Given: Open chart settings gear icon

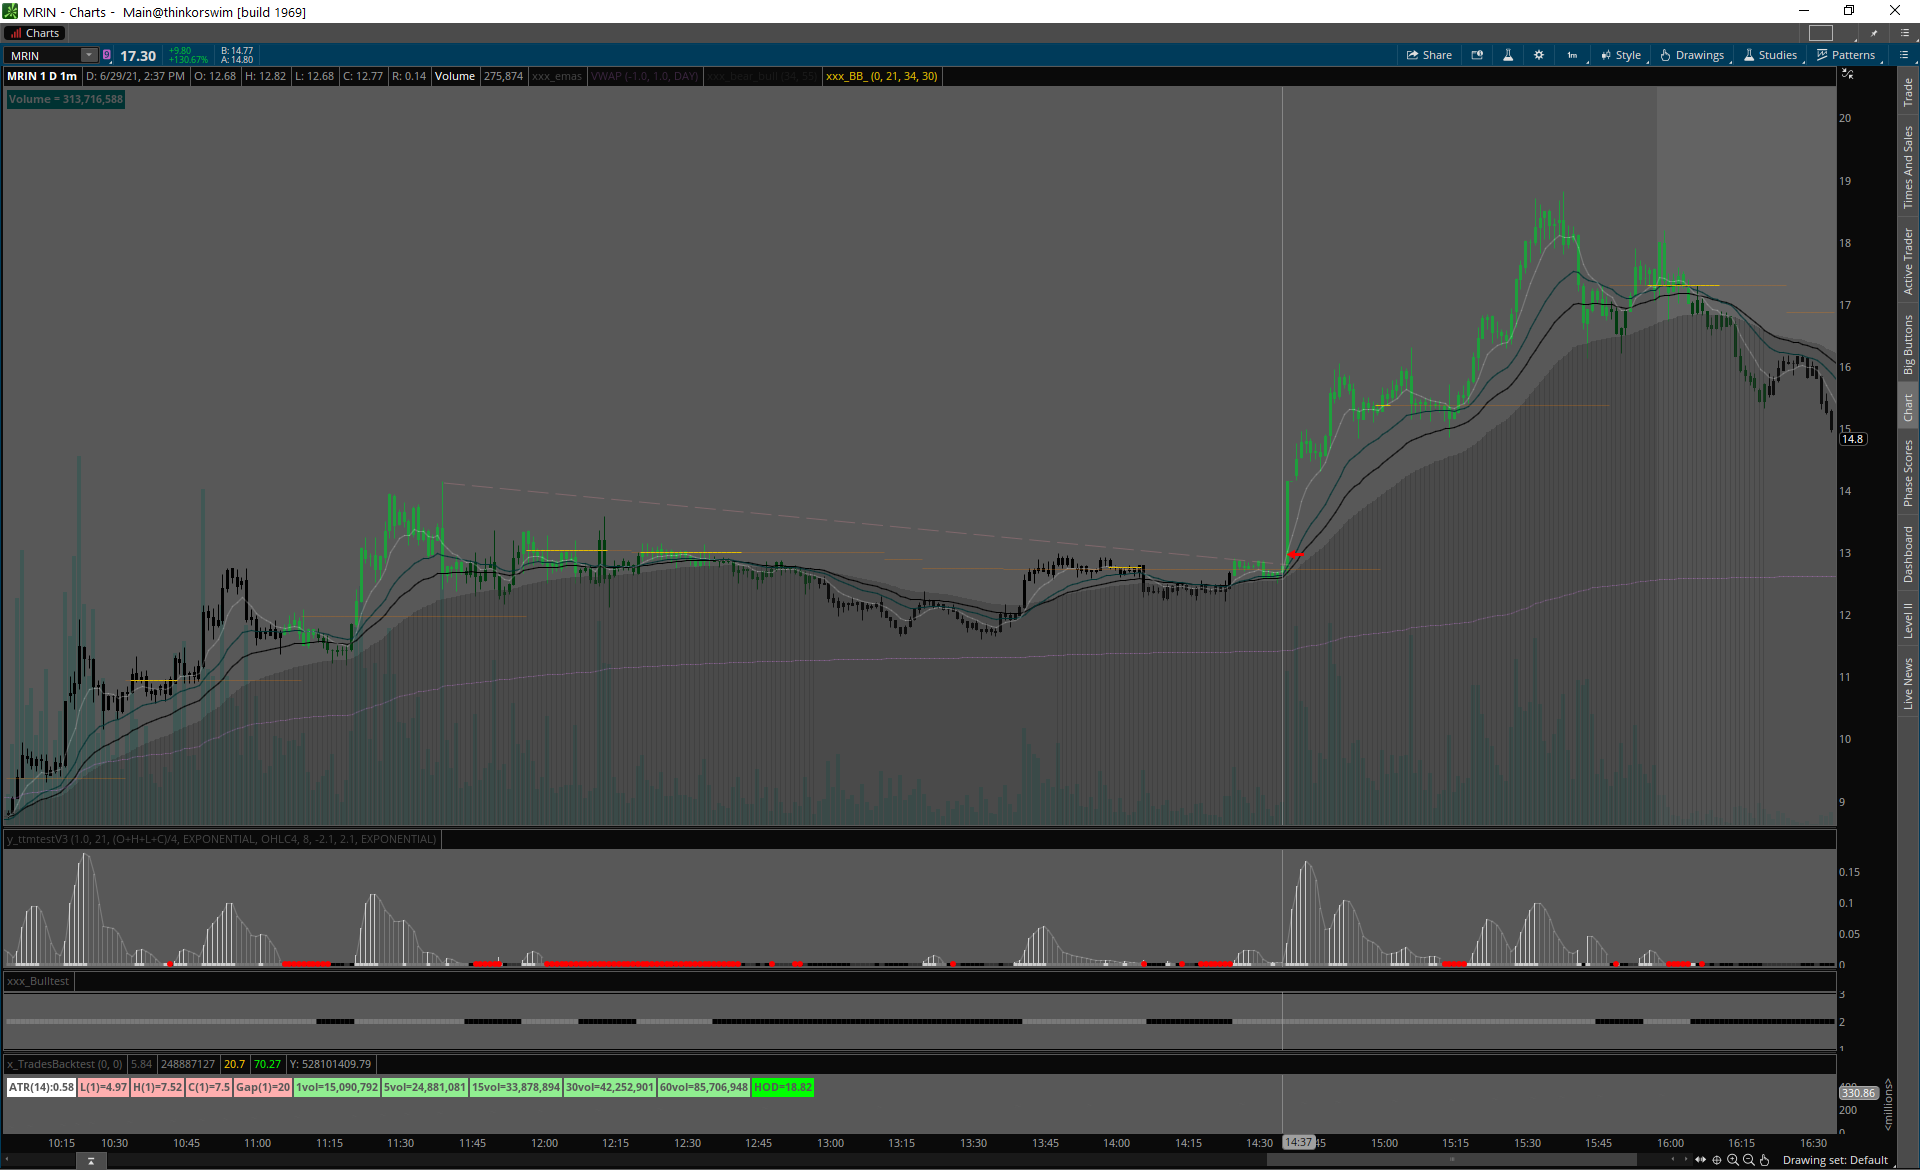Looking at the screenshot, I should pos(1539,55).
